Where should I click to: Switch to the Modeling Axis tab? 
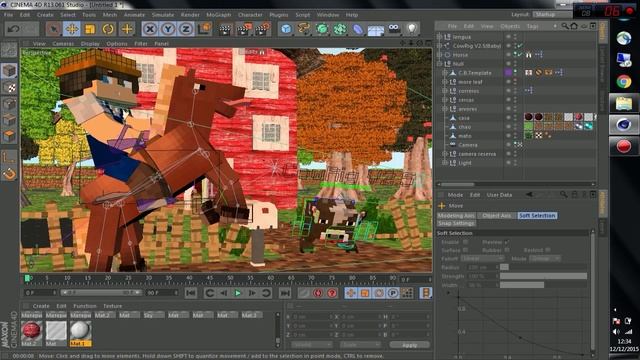tap(456, 215)
